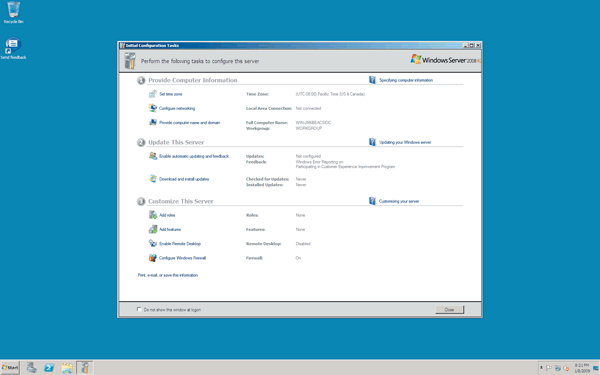The height and width of the screenshot is (375, 600).
Task: Click help icon beside Updating your Windows server
Action: pyautogui.click(x=372, y=142)
